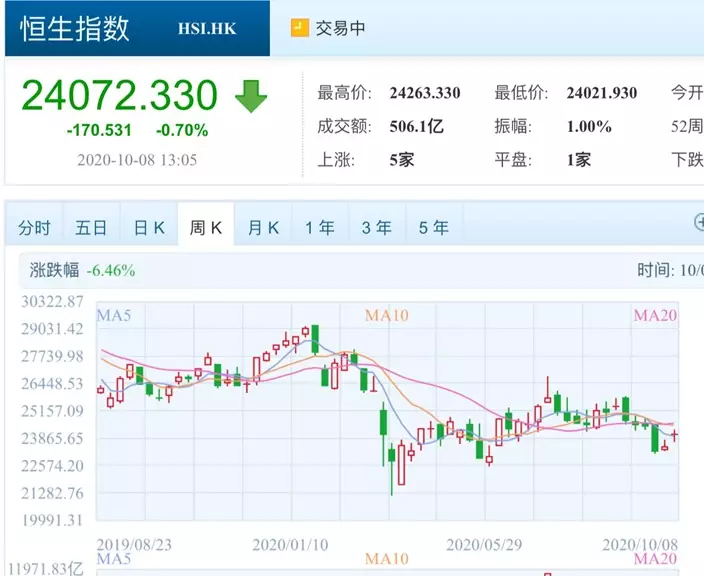Select the 周K weekly candlestick tab
Screen dimensions: 704x576
click(x=206, y=228)
